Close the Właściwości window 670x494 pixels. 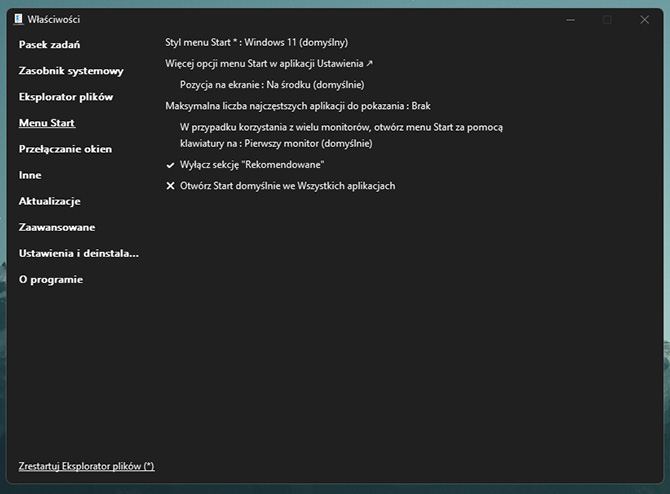644,20
